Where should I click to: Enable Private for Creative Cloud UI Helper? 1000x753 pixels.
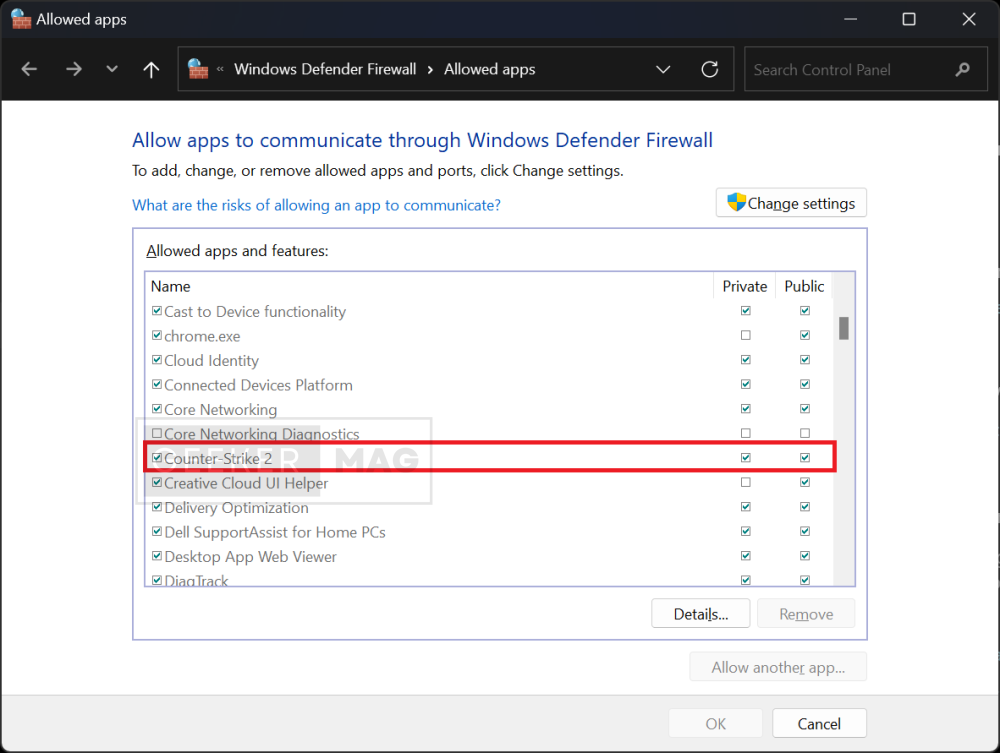point(746,482)
